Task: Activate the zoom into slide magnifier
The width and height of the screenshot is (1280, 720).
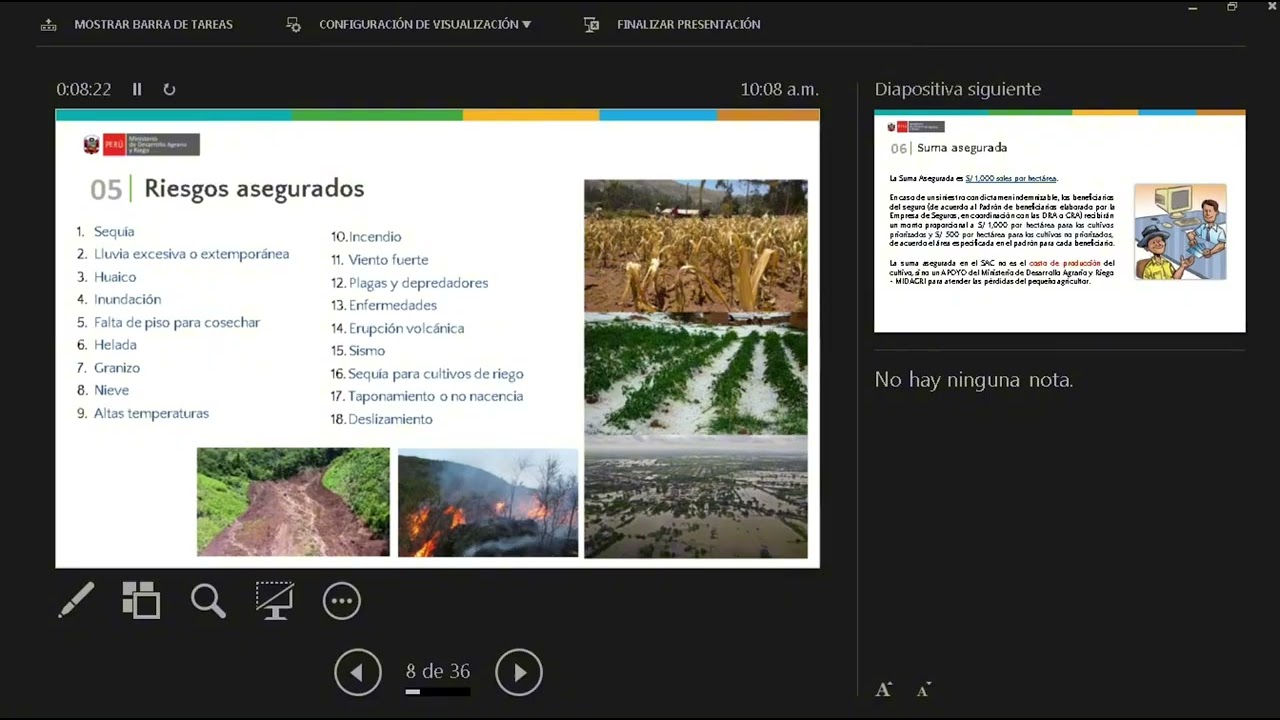Action: (x=208, y=601)
